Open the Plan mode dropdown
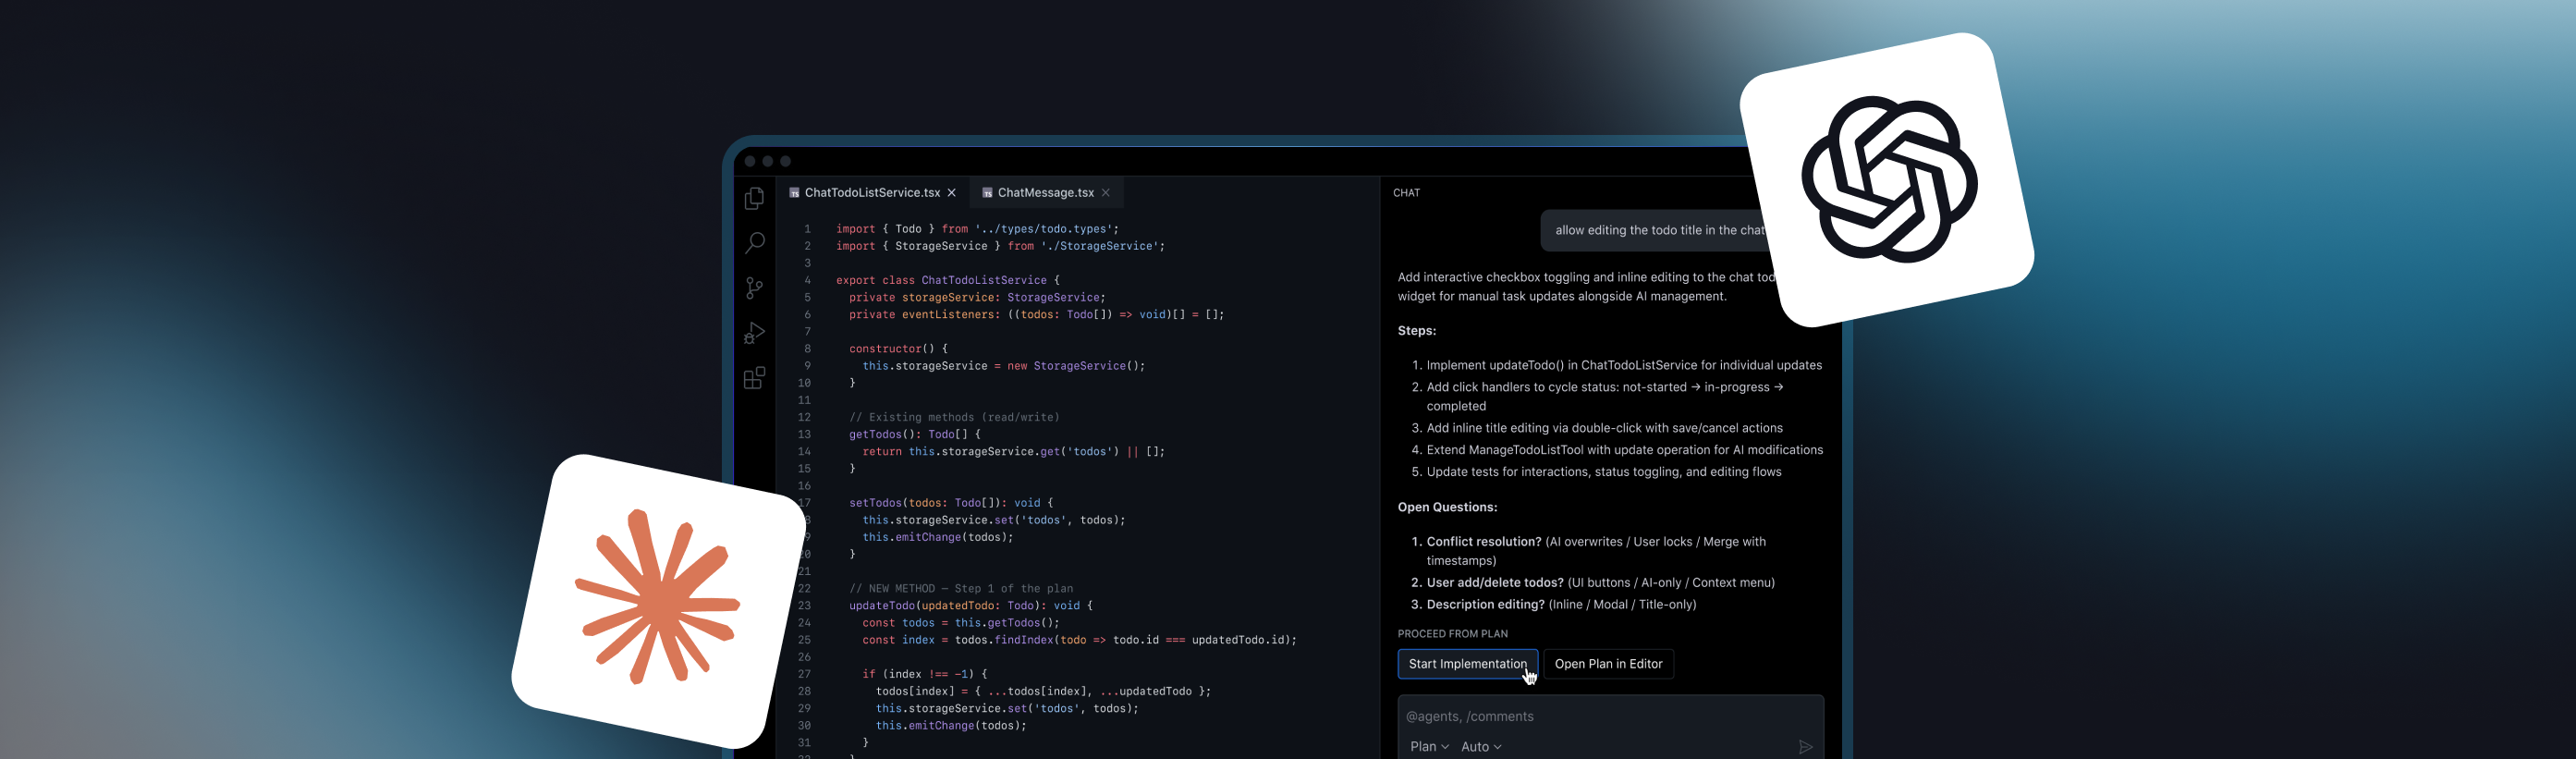The height and width of the screenshot is (759, 2576). (1429, 747)
